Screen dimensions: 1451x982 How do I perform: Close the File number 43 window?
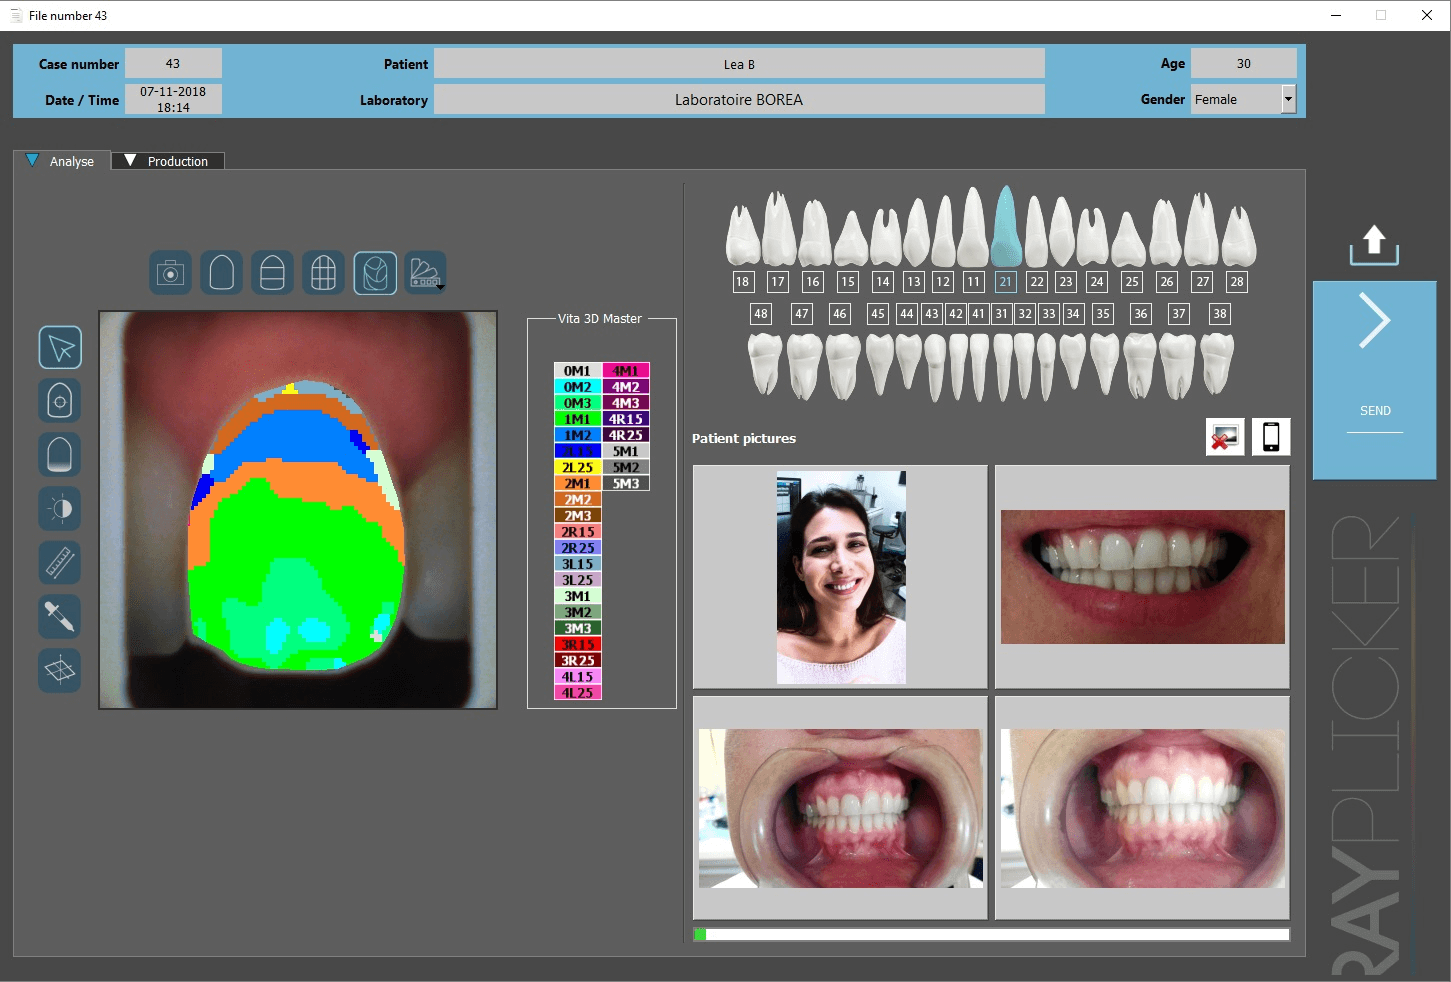1427,15
